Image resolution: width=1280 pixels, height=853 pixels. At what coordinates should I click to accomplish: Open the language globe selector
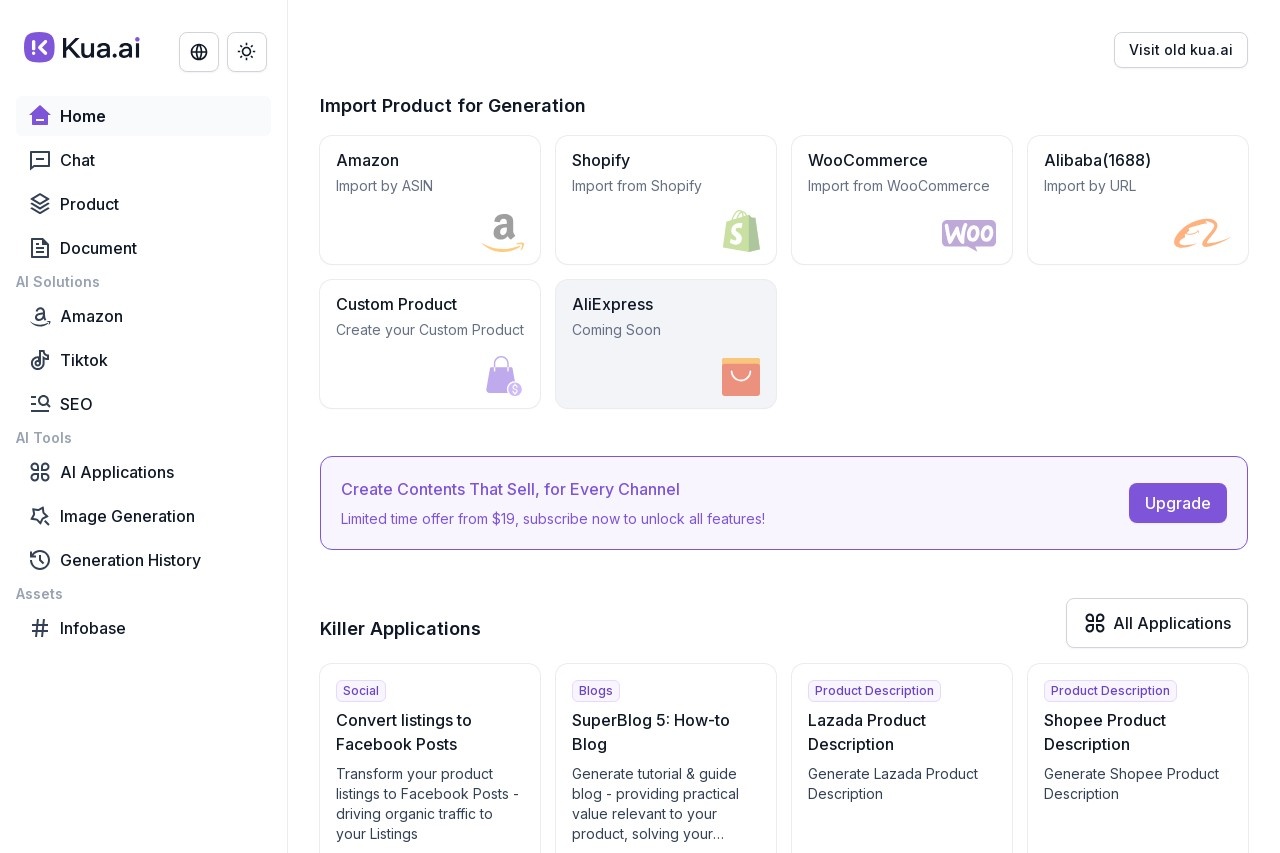[199, 52]
